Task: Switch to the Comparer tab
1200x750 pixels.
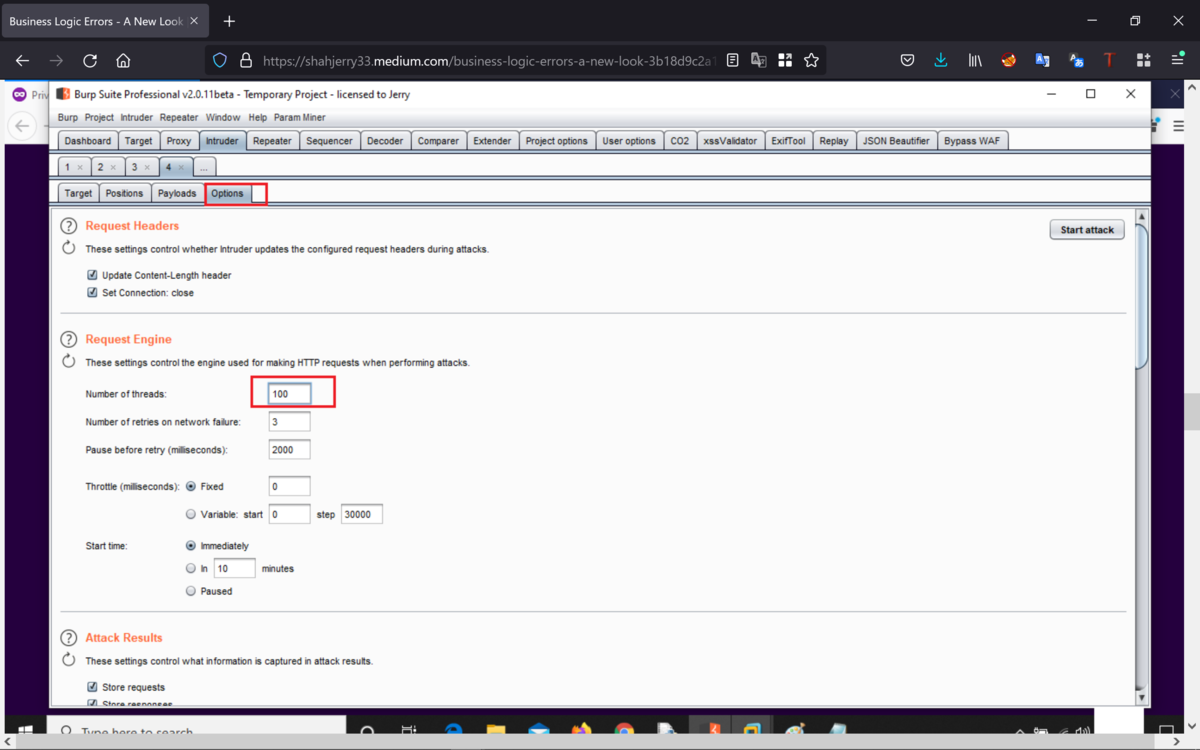Action: point(438,141)
